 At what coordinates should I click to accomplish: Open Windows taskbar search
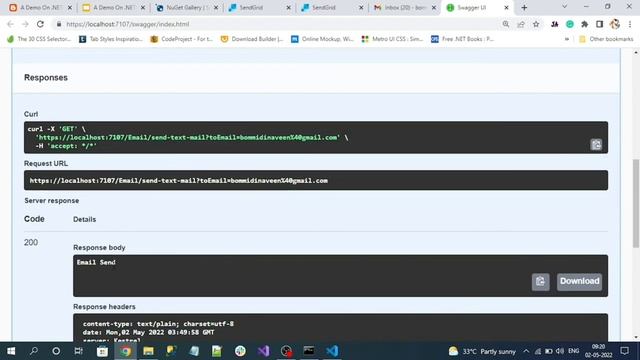point(34,351)
